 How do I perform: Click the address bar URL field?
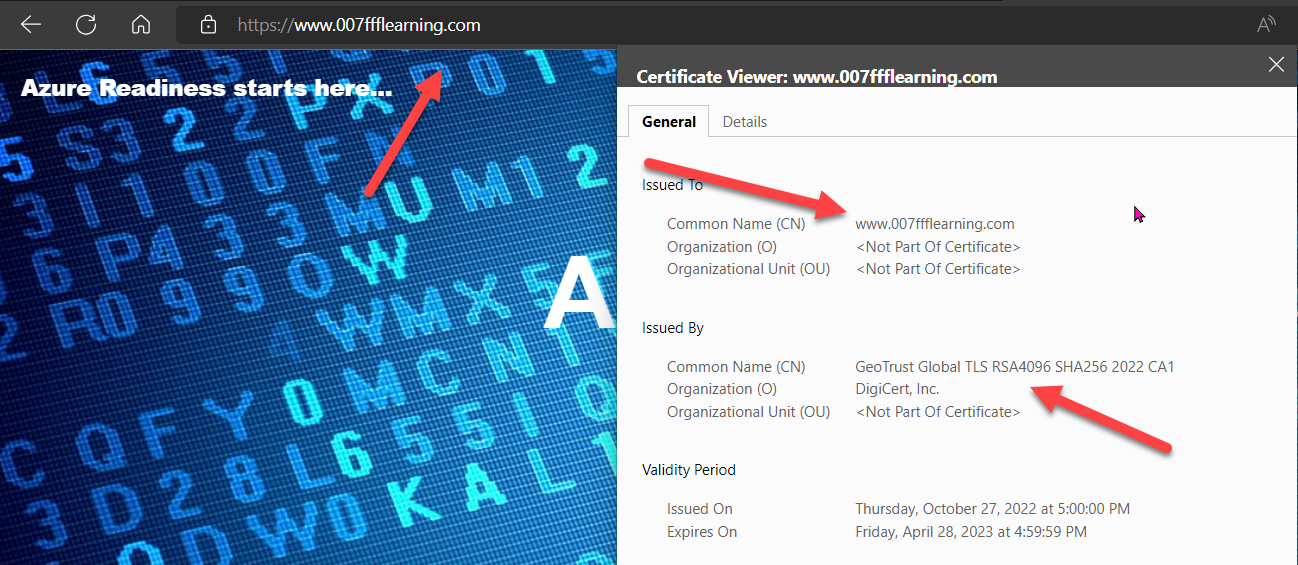point(600,25)
